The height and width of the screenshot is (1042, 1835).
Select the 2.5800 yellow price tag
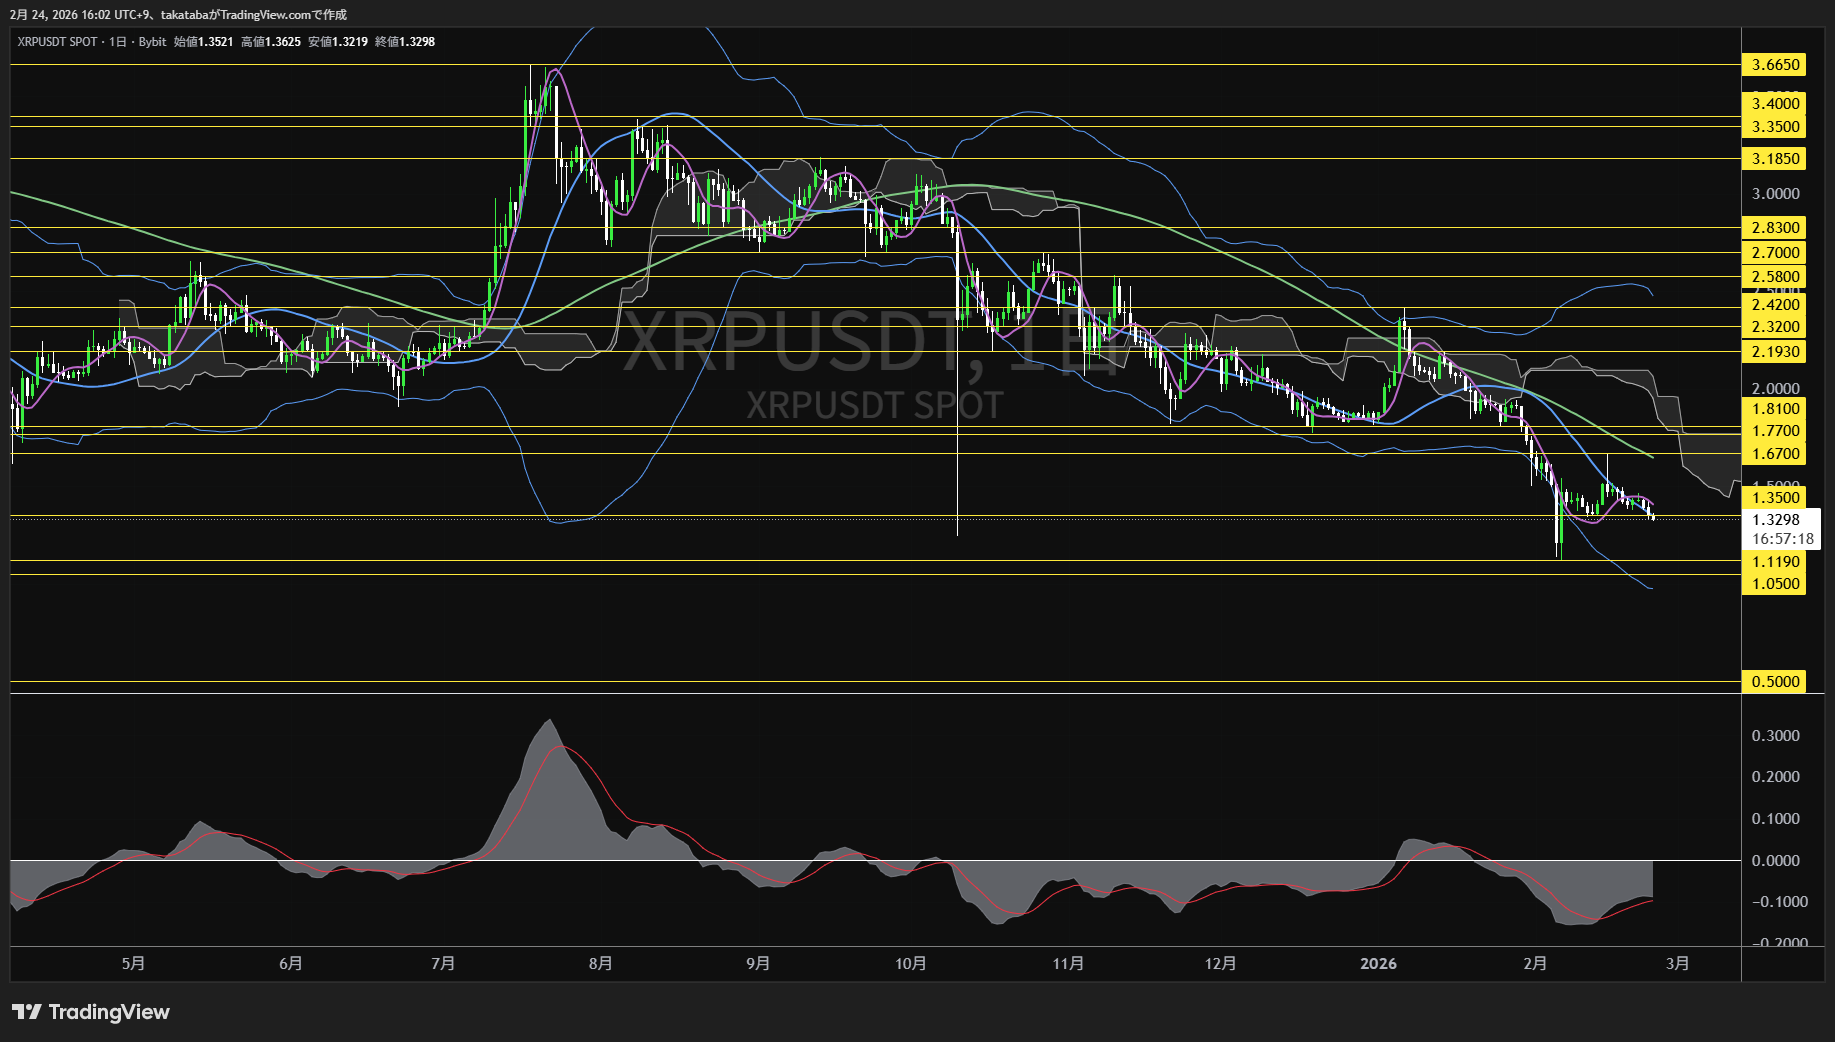(x=1775, y=277)
